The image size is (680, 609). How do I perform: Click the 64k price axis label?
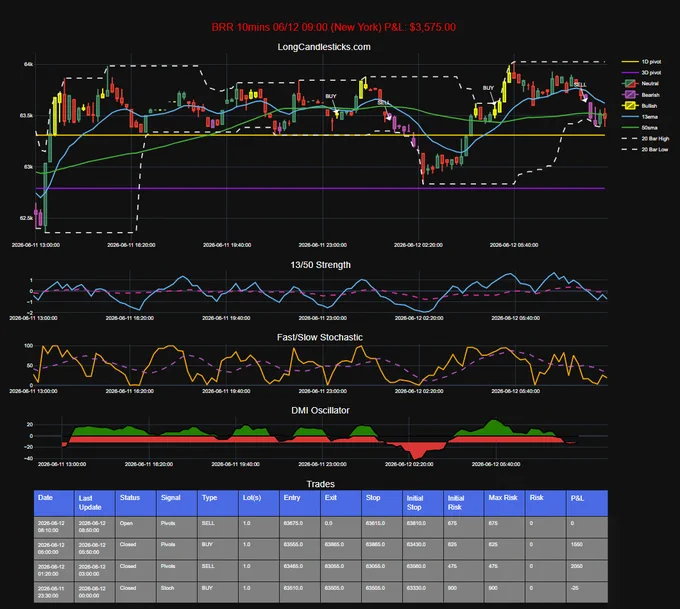(28, 64)
